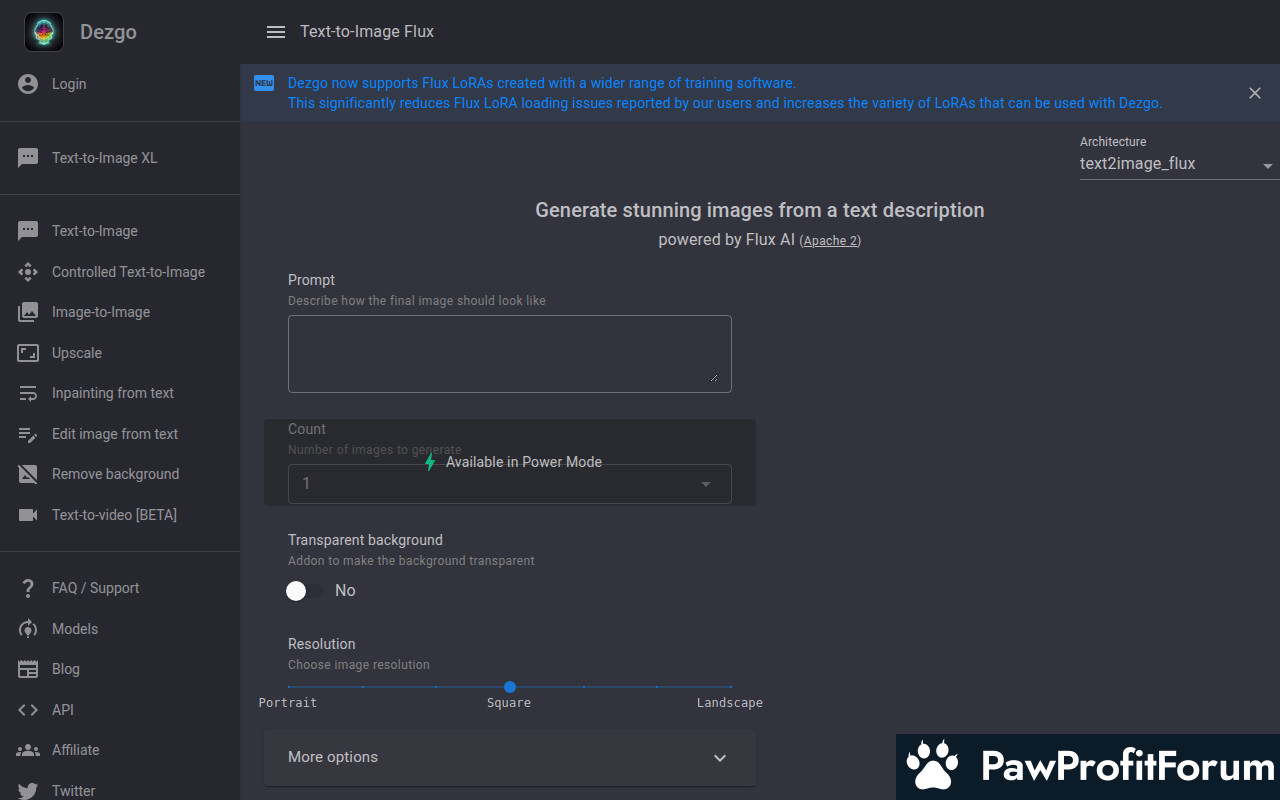Click the Image-to-Image photo icon
This screenshot has width=1280, height=800.
[28, 312]
